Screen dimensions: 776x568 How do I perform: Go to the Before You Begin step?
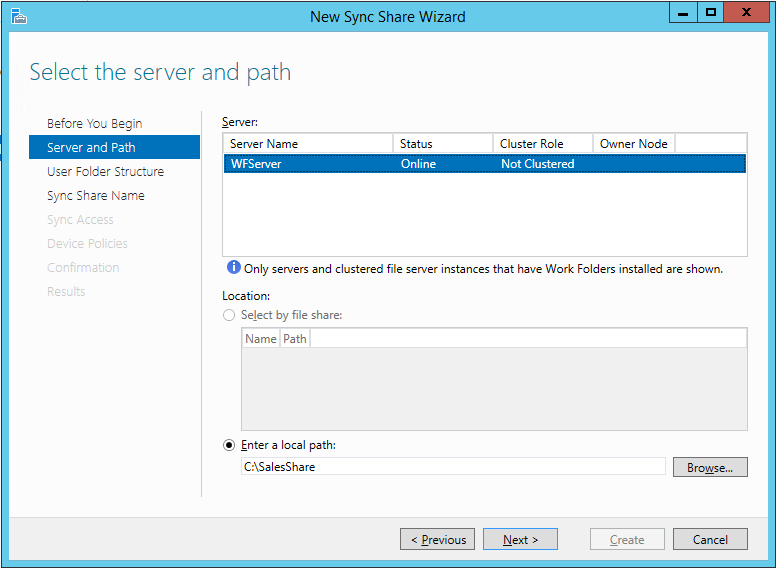point(95,123)
